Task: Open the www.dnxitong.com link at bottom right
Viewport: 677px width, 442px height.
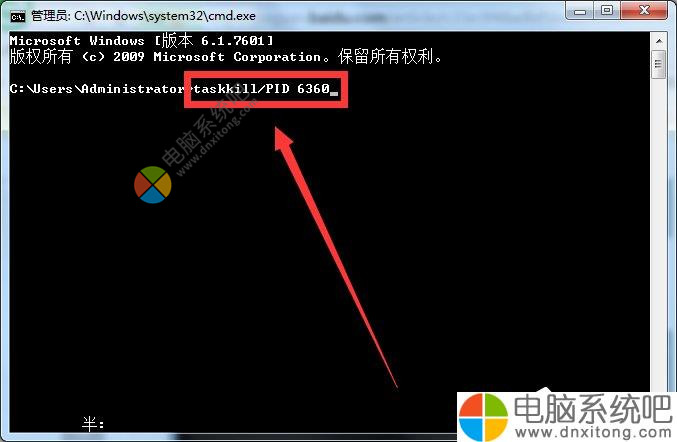Action: (x=593, y=432)
